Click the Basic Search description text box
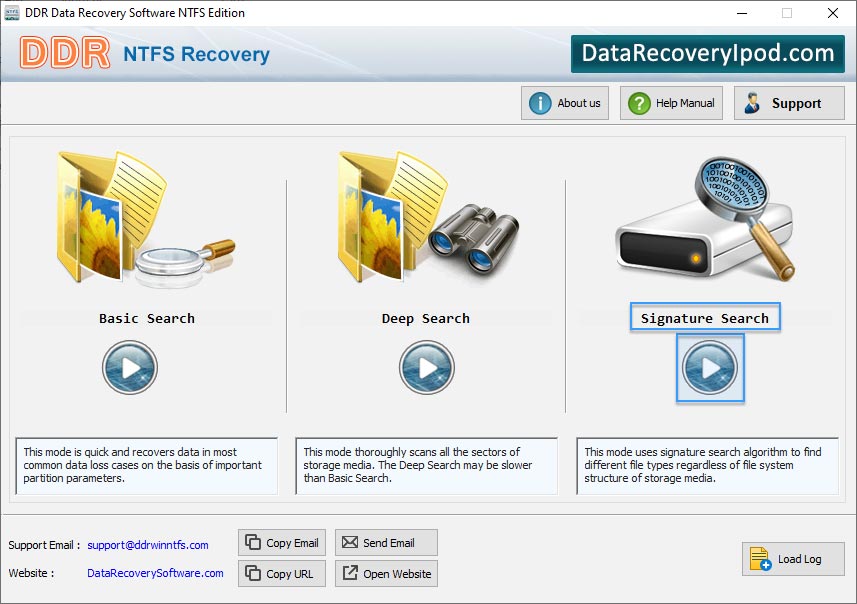The height and width of the screenshot is (604, 857). (146, 466)
